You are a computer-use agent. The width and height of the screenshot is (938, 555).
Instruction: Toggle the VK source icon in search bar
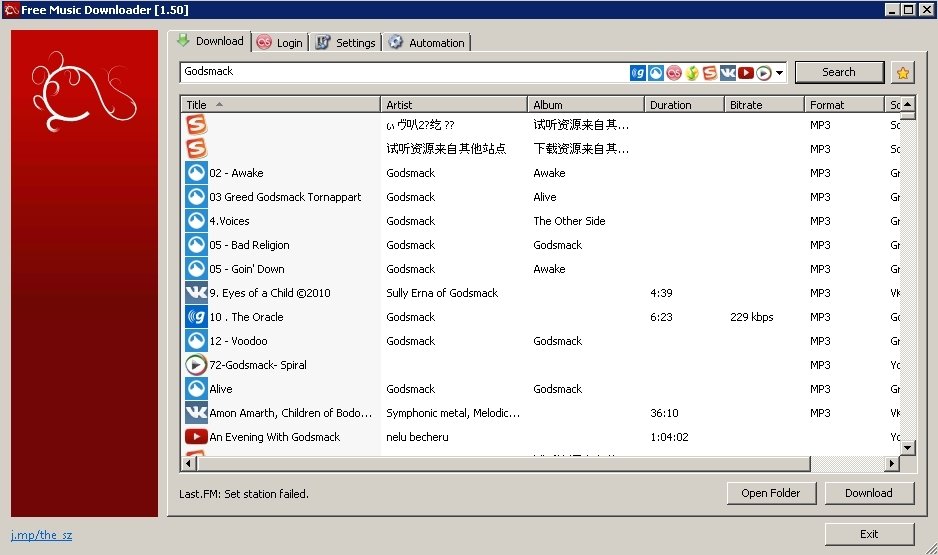(x=727, y=73)
